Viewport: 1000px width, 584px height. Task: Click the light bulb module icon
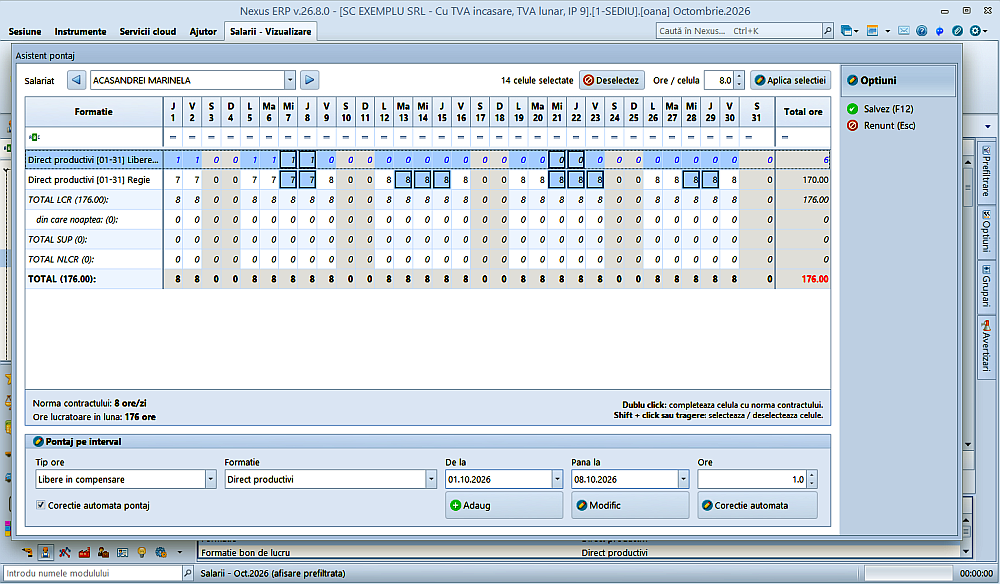coord(142,552)
